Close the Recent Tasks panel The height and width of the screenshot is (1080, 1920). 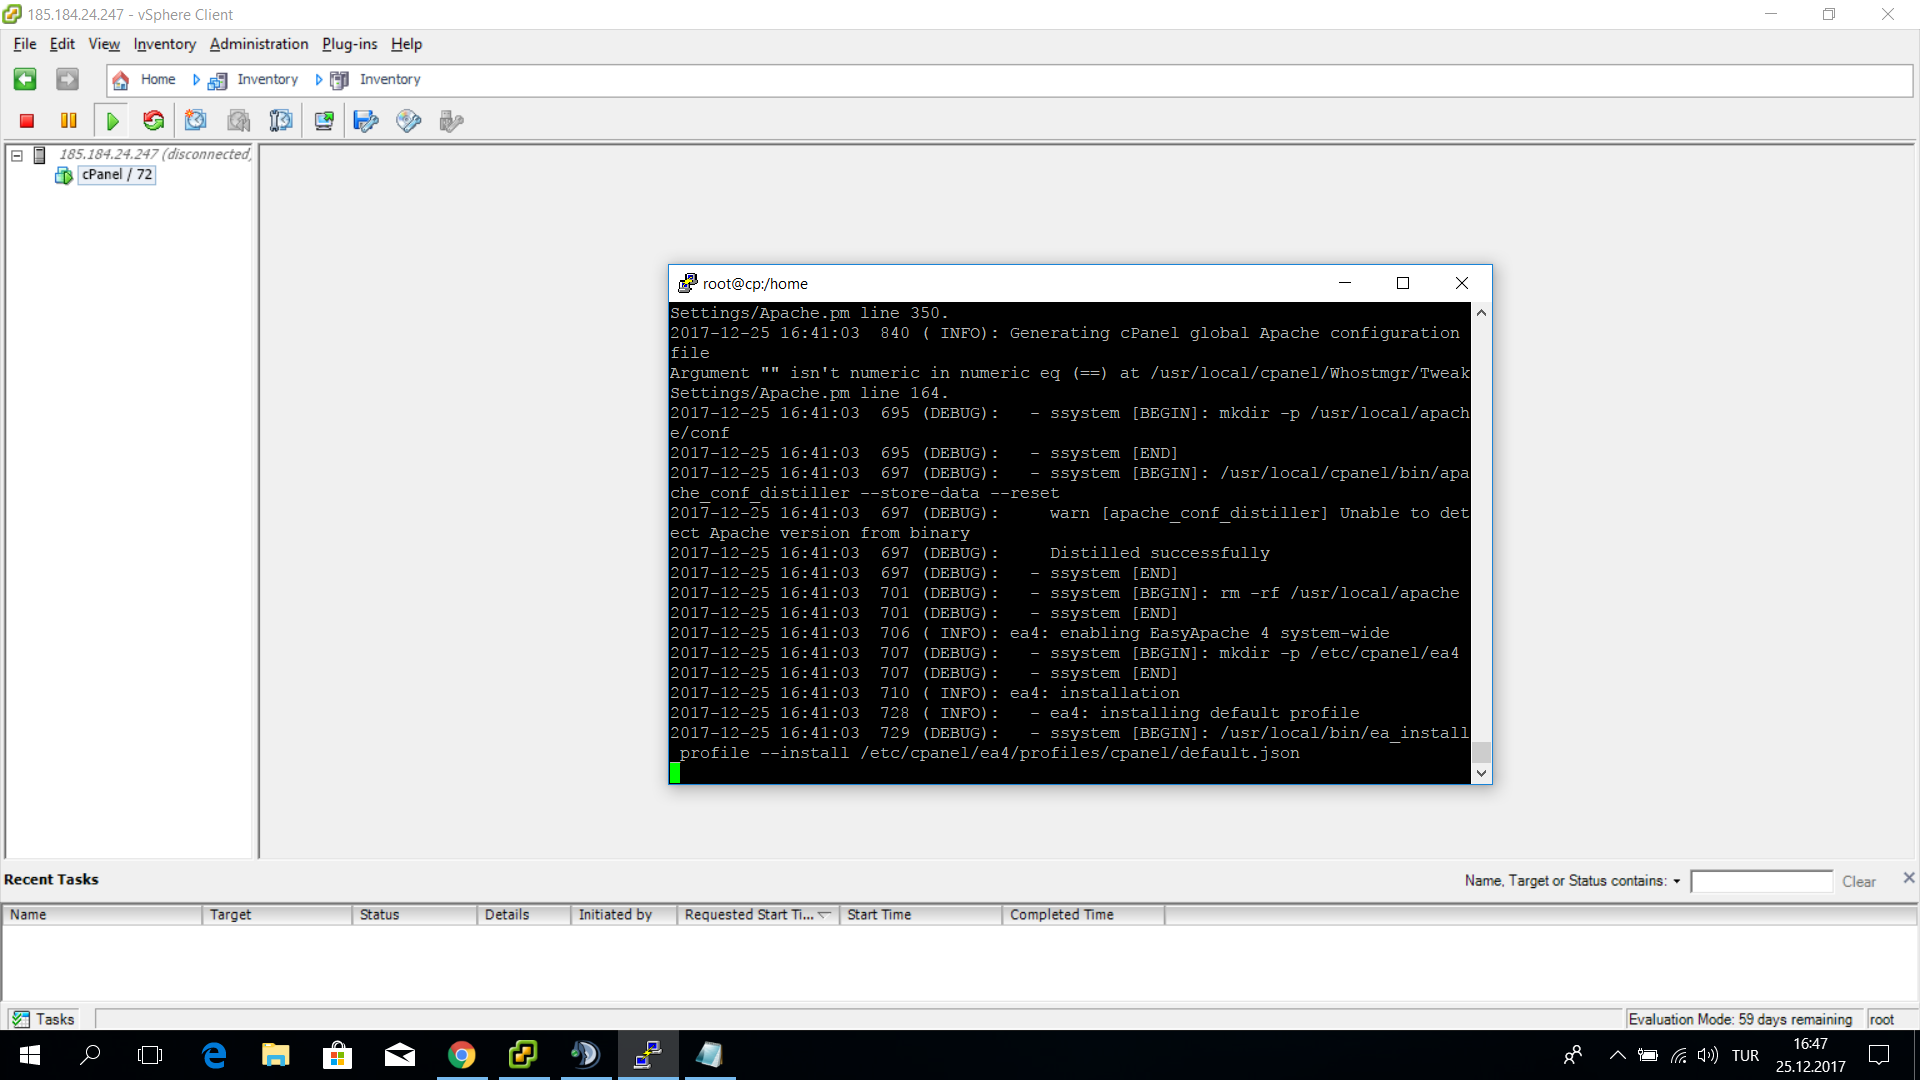point(1909,877)
